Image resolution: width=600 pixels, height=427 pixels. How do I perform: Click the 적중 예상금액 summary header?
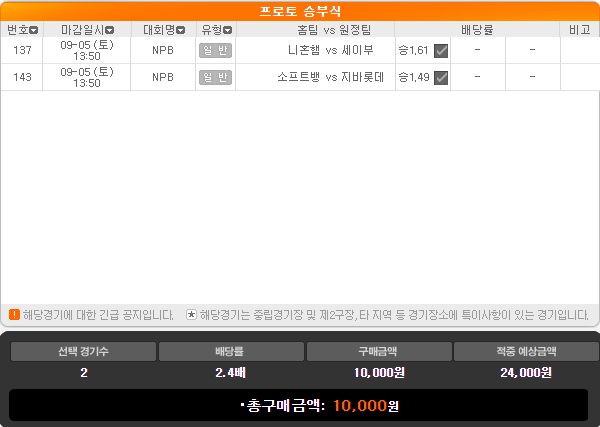click(527, 351)
